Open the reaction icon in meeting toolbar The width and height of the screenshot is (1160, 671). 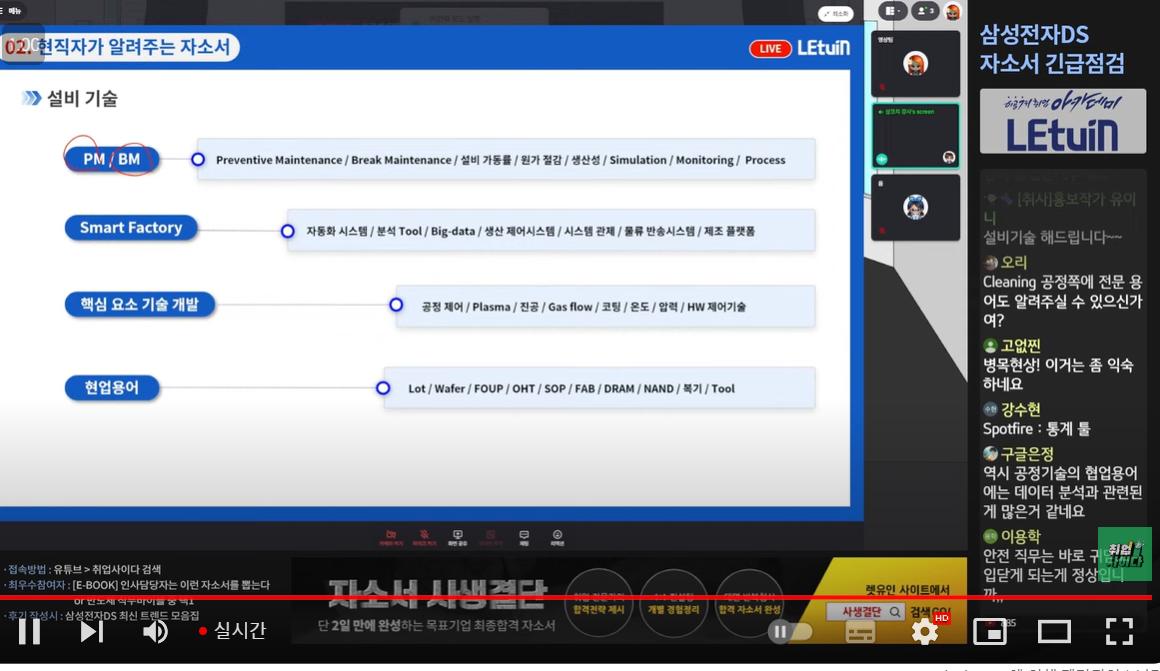point(557,537)
